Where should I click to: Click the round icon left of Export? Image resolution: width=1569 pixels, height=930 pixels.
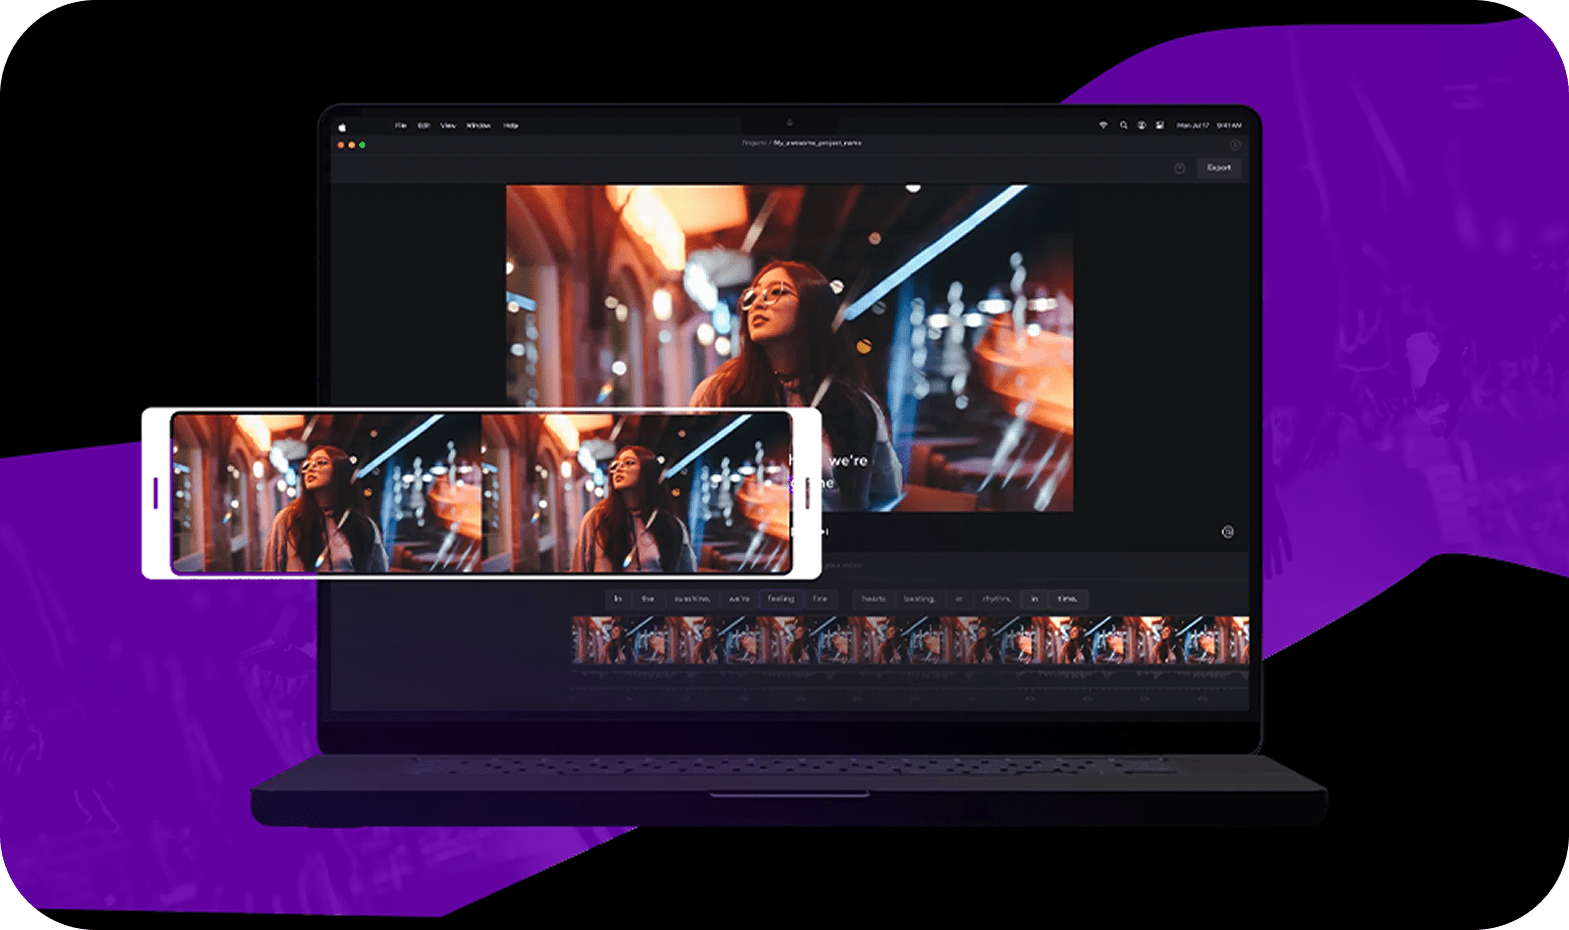pos(1179,168)
